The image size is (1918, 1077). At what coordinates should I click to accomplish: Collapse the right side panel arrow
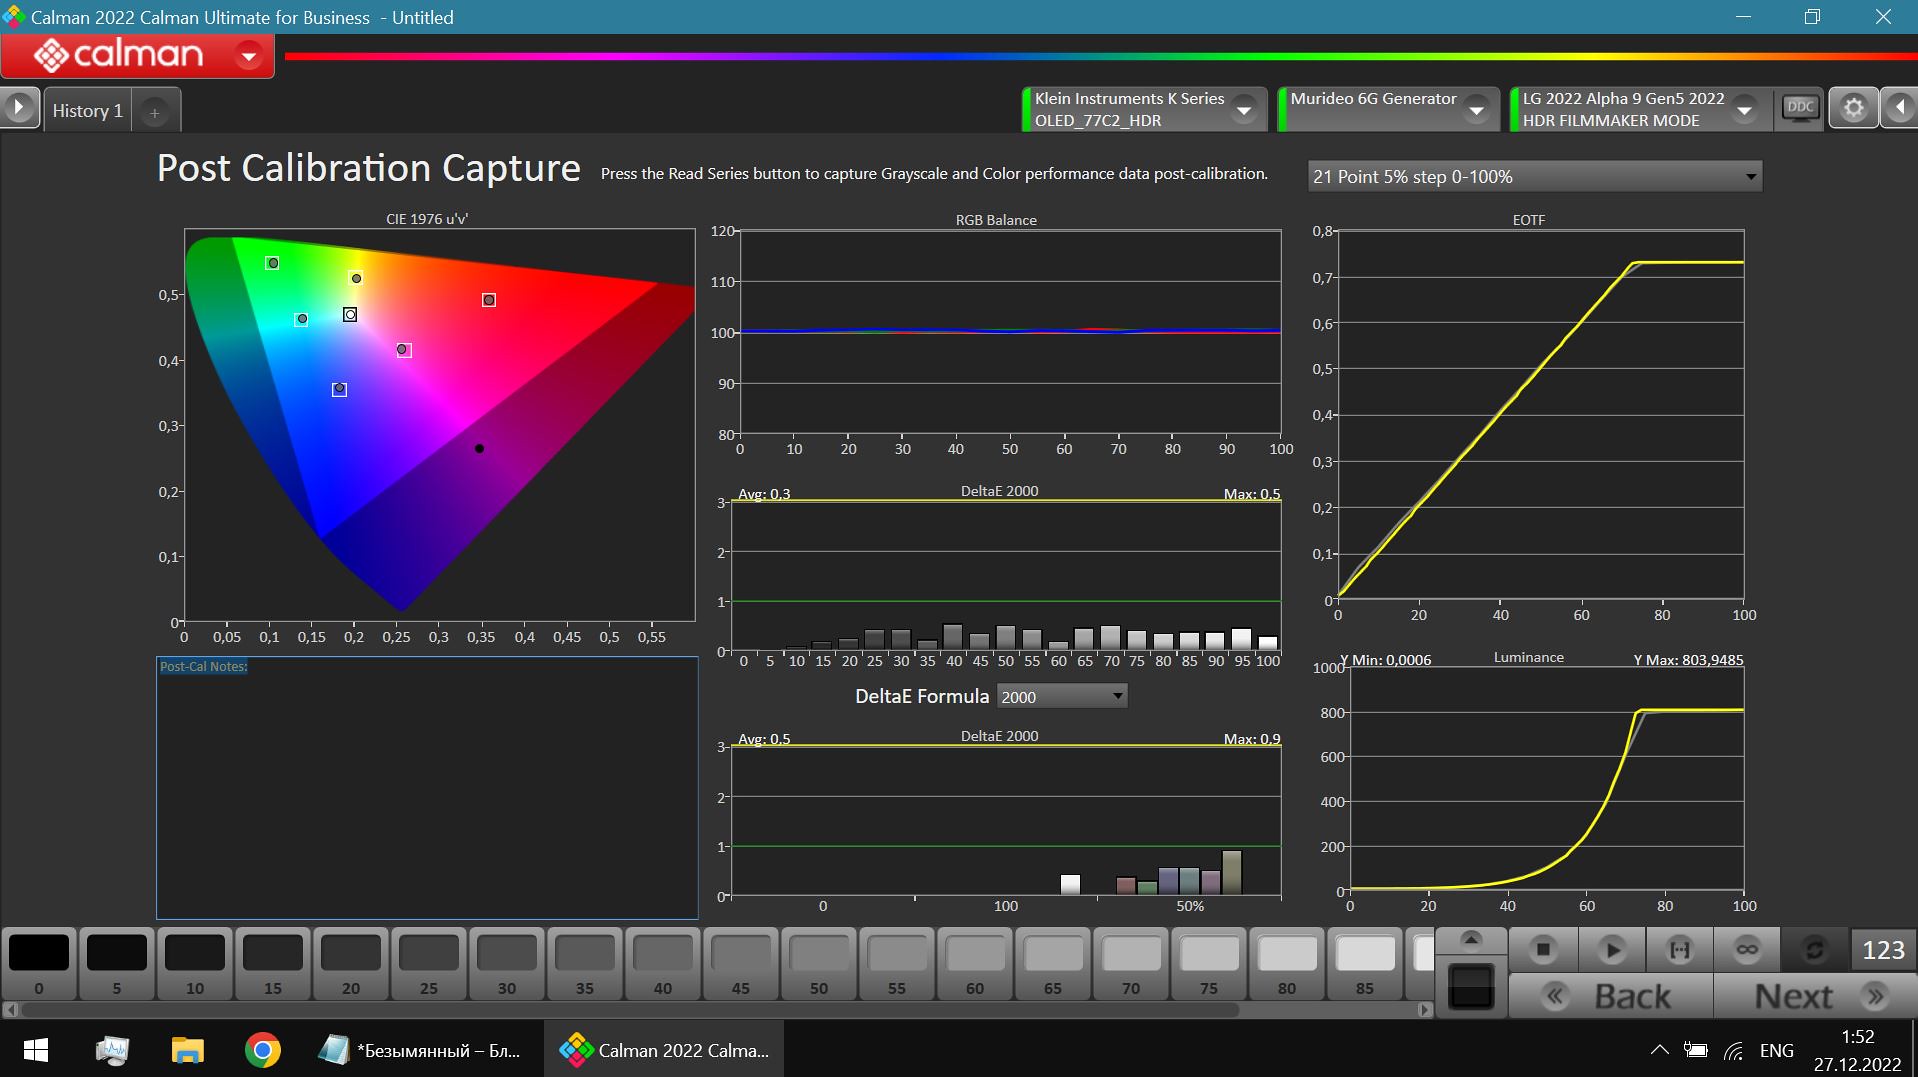tap(1899, 108)
